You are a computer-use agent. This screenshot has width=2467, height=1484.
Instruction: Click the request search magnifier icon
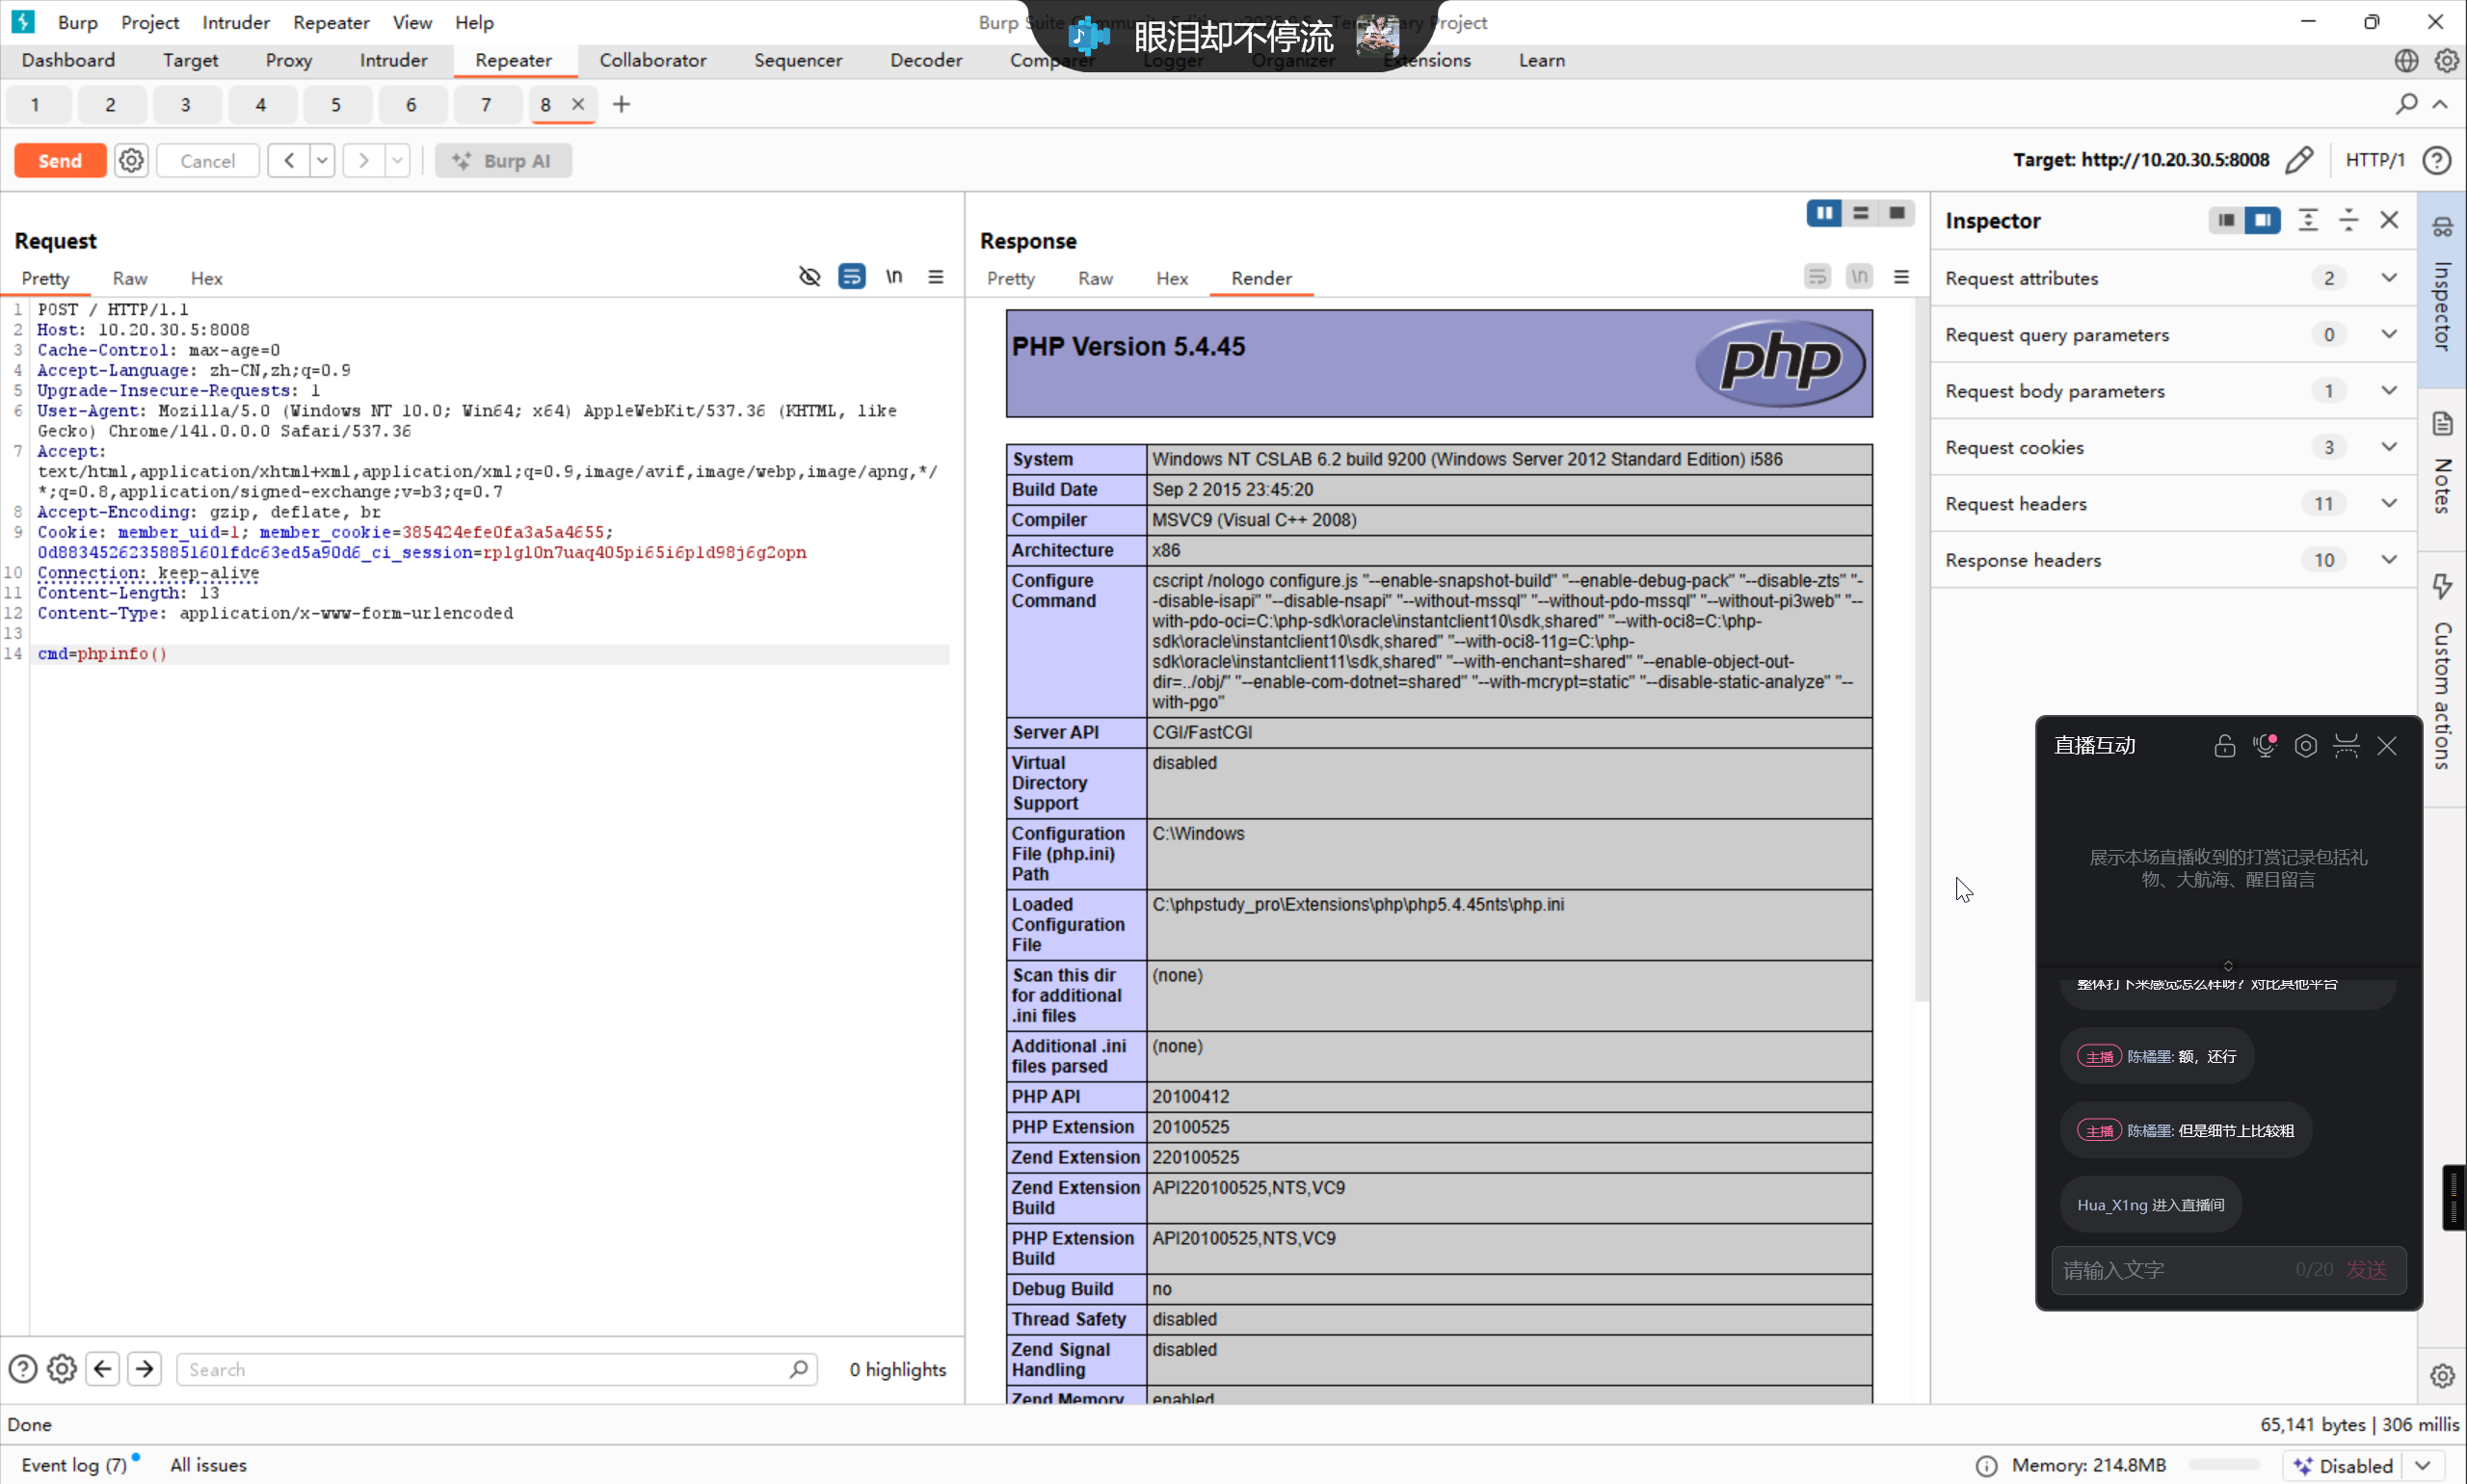point(798,1369)
